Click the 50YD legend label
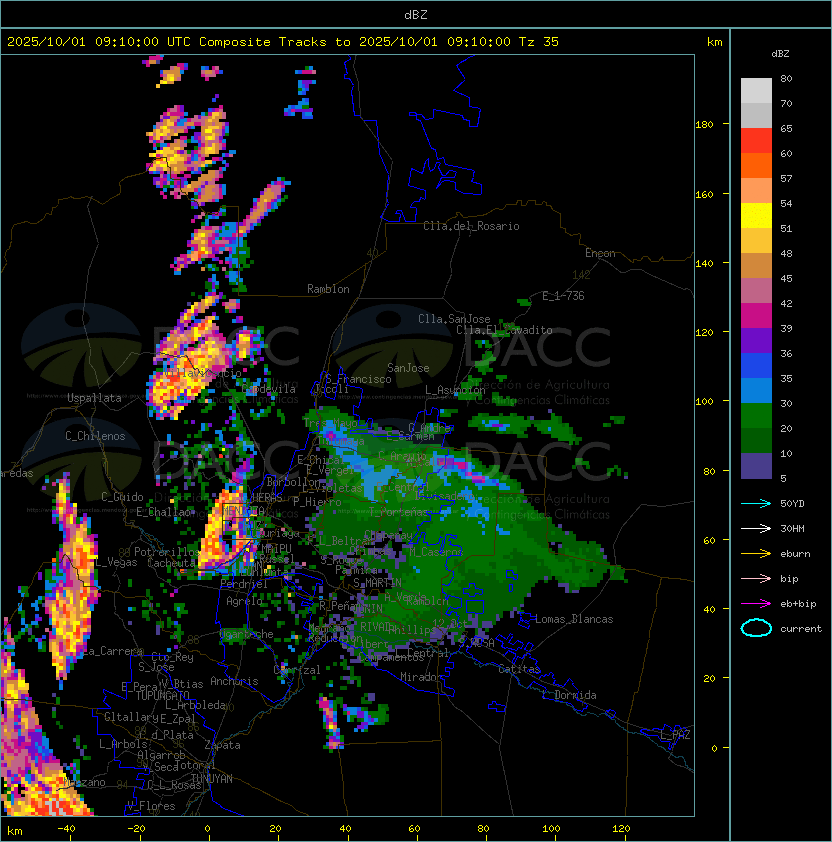 792,504
